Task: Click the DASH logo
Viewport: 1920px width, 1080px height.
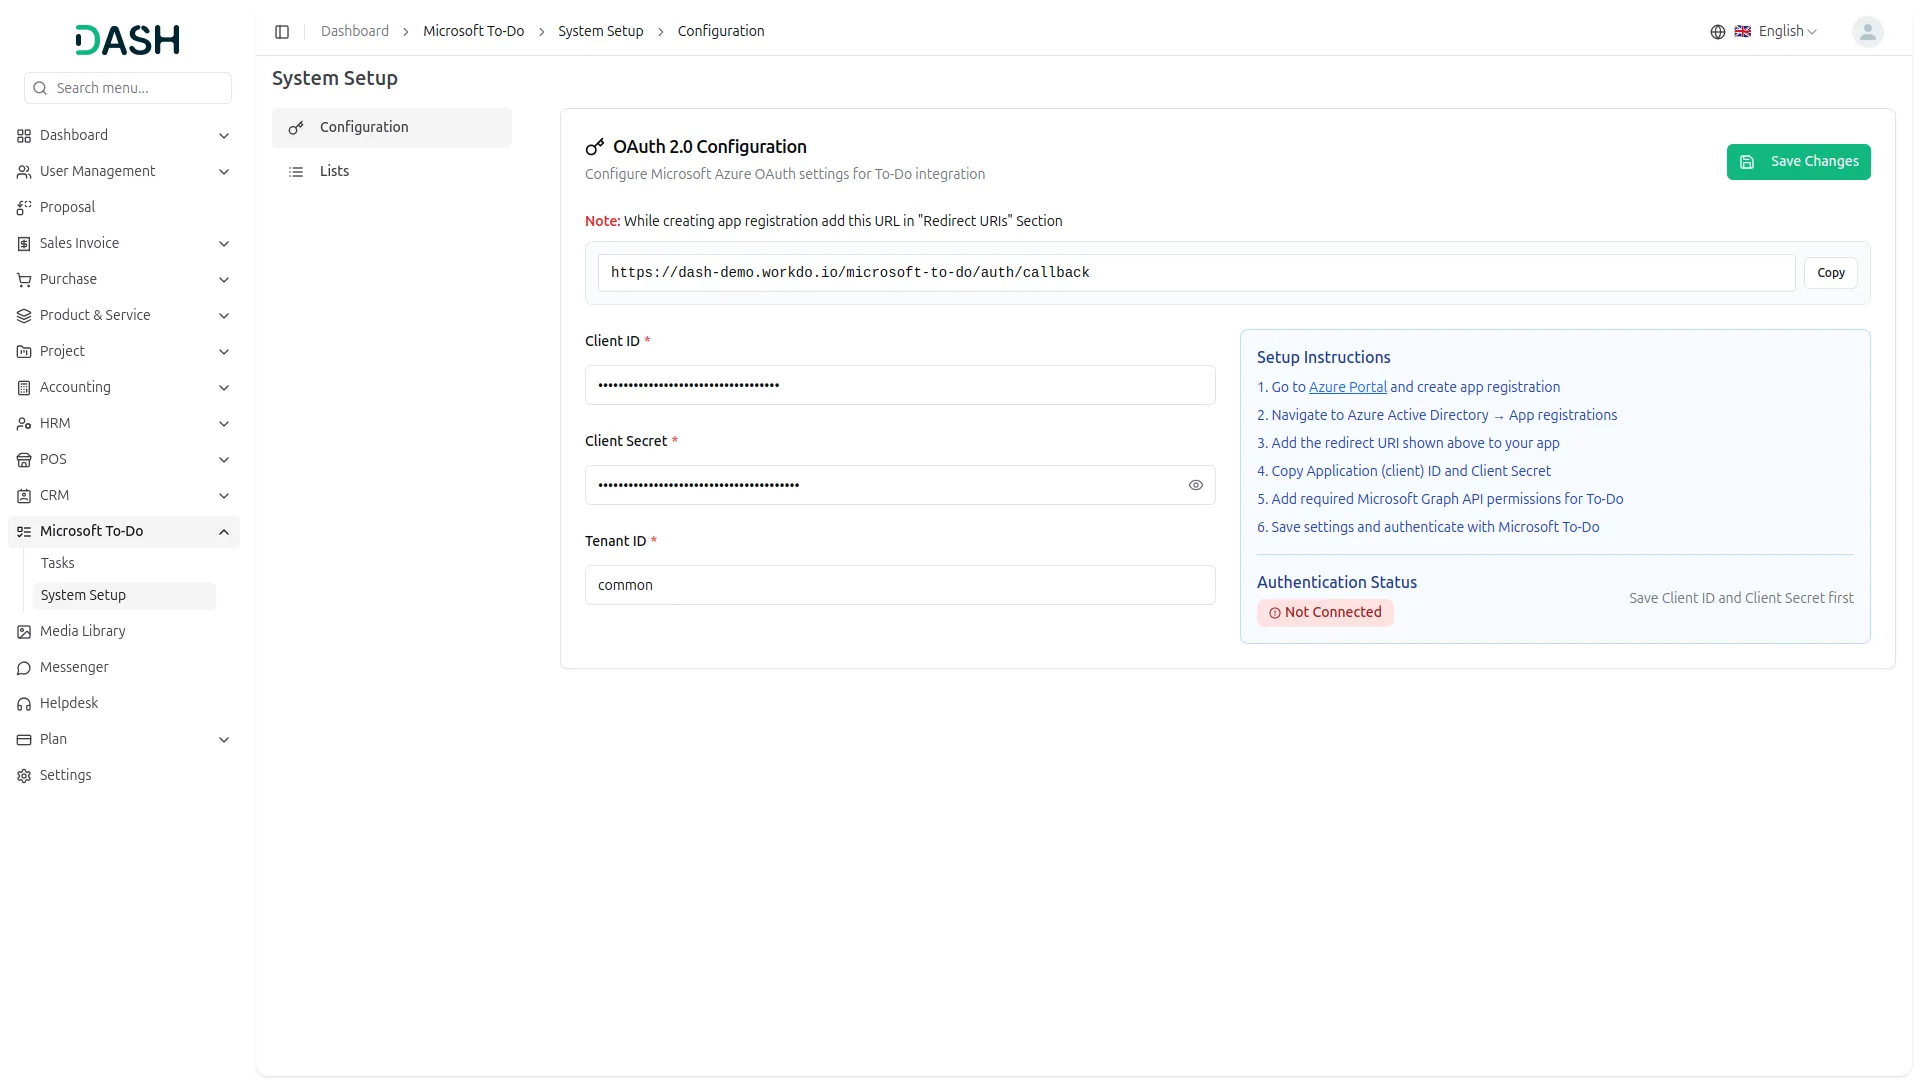Action: [128, 40]
